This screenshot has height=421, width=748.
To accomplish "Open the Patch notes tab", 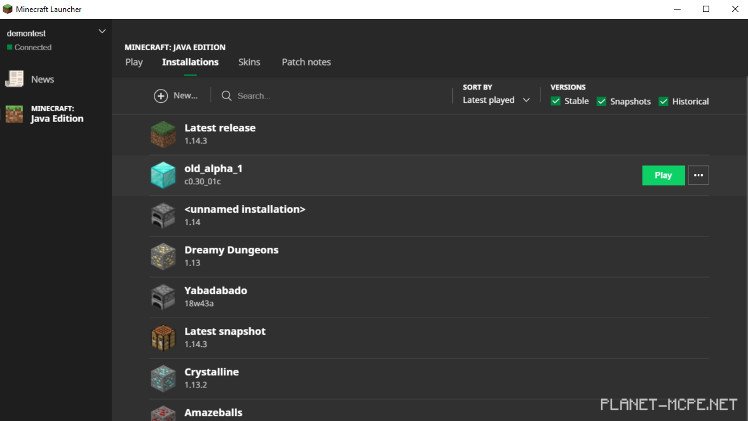I will [306, 62].
